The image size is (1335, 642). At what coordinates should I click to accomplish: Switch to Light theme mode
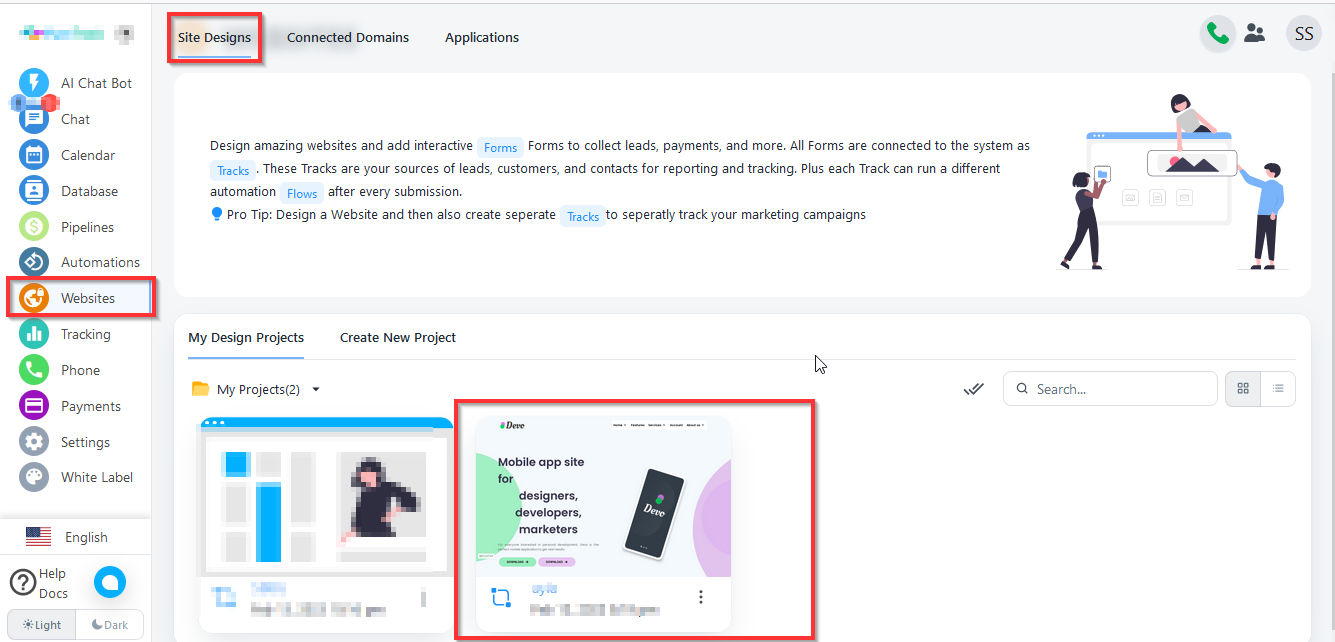click(42, 625)
